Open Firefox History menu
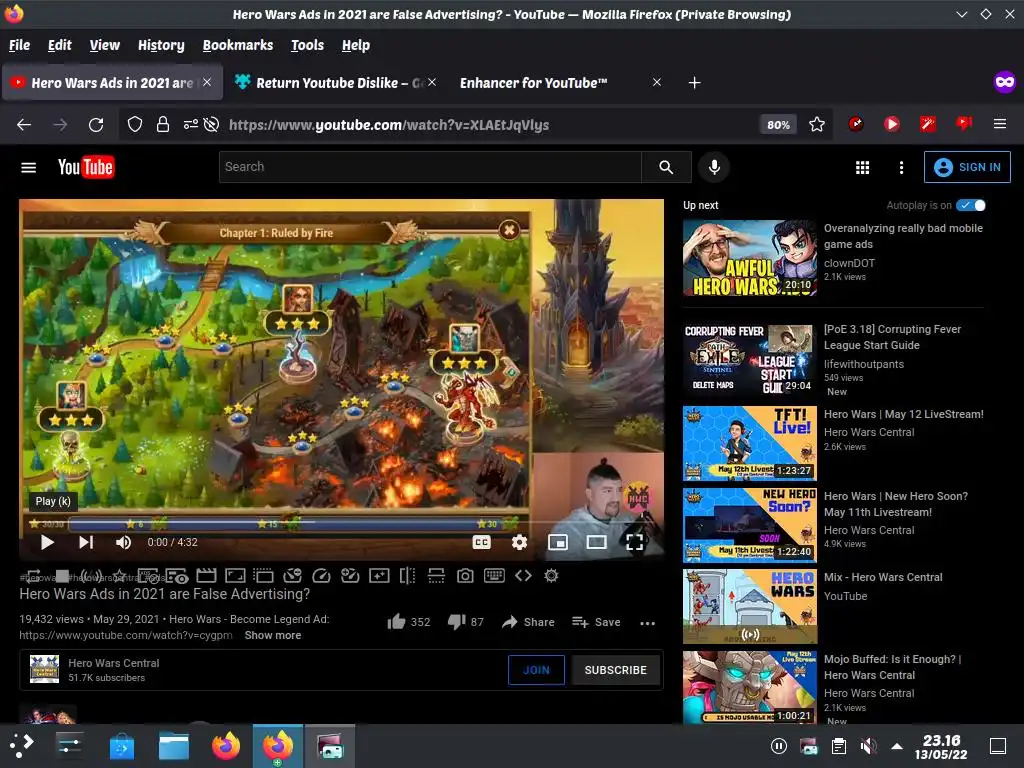The width and height of the screenshot is (1024, 768). coord(161,45)
